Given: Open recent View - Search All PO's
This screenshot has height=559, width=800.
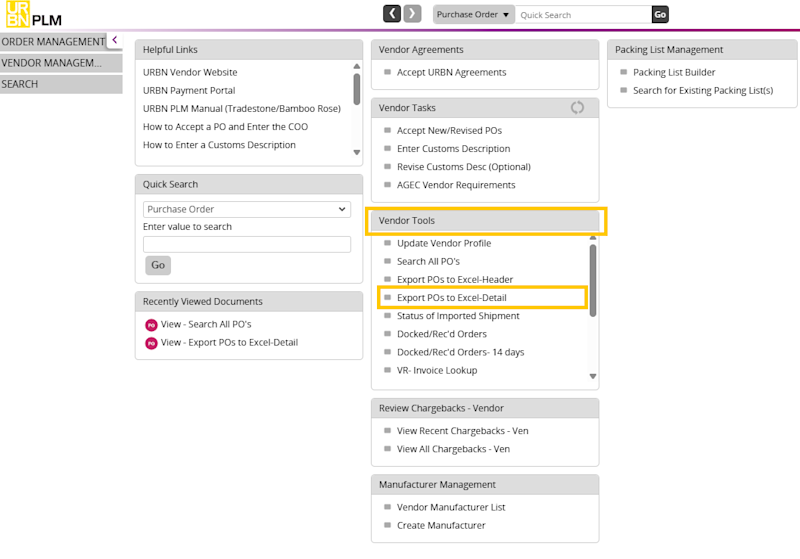Looking at the screenshot, I should (x=206, y=324).
